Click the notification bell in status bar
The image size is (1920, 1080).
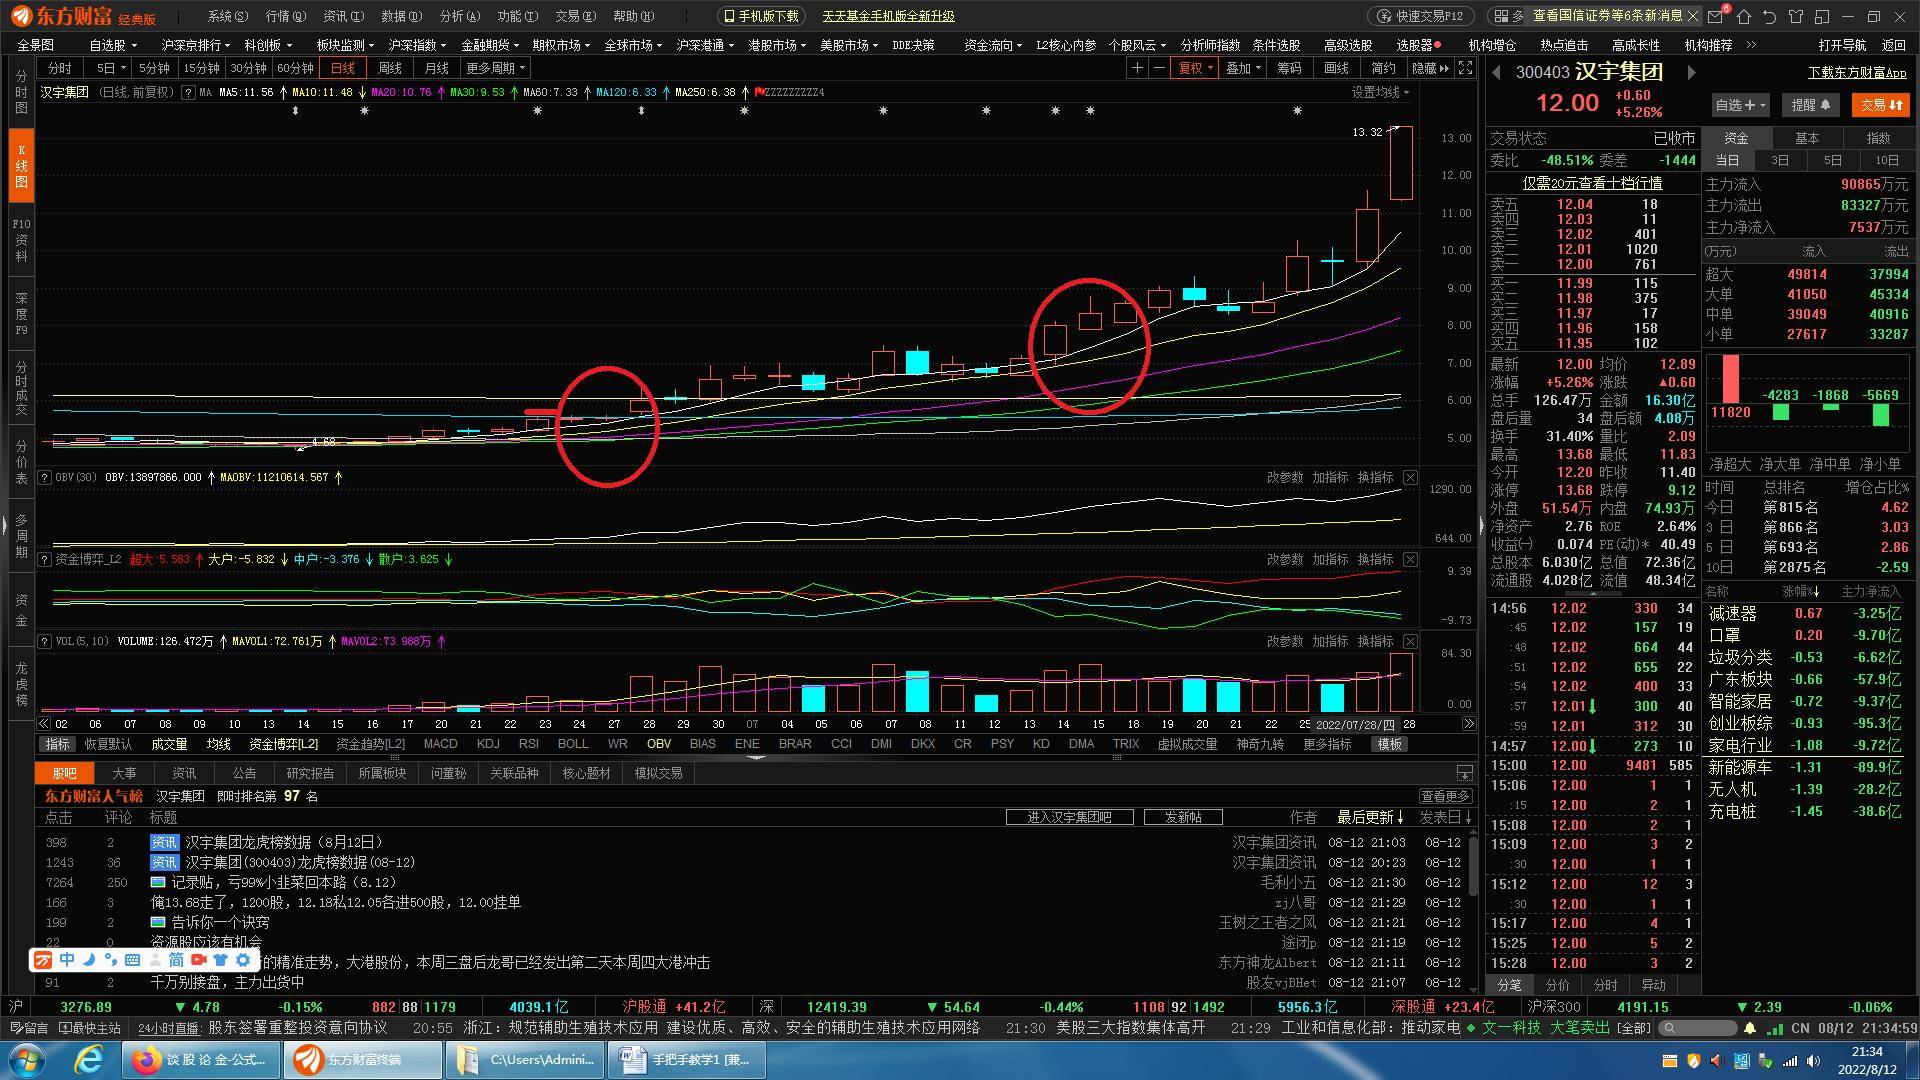(1750, 1028)
